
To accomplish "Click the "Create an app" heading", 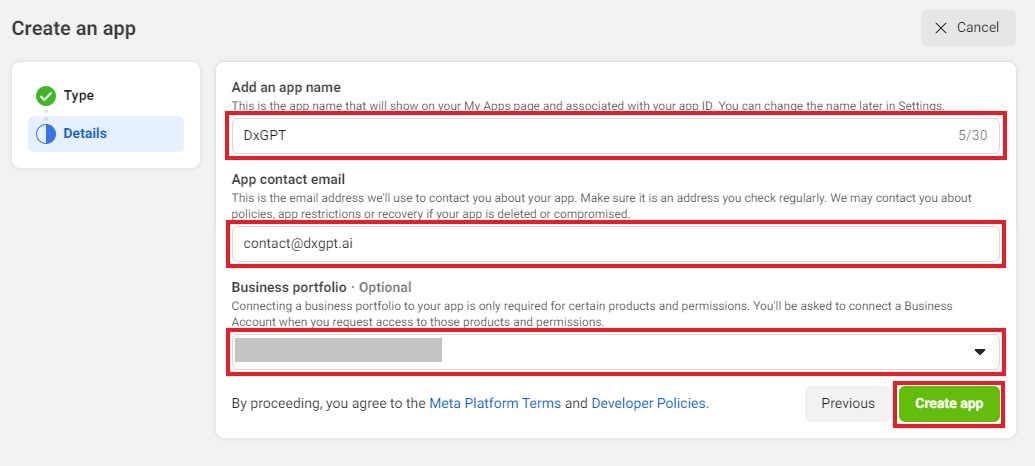I will coord(74,28).
